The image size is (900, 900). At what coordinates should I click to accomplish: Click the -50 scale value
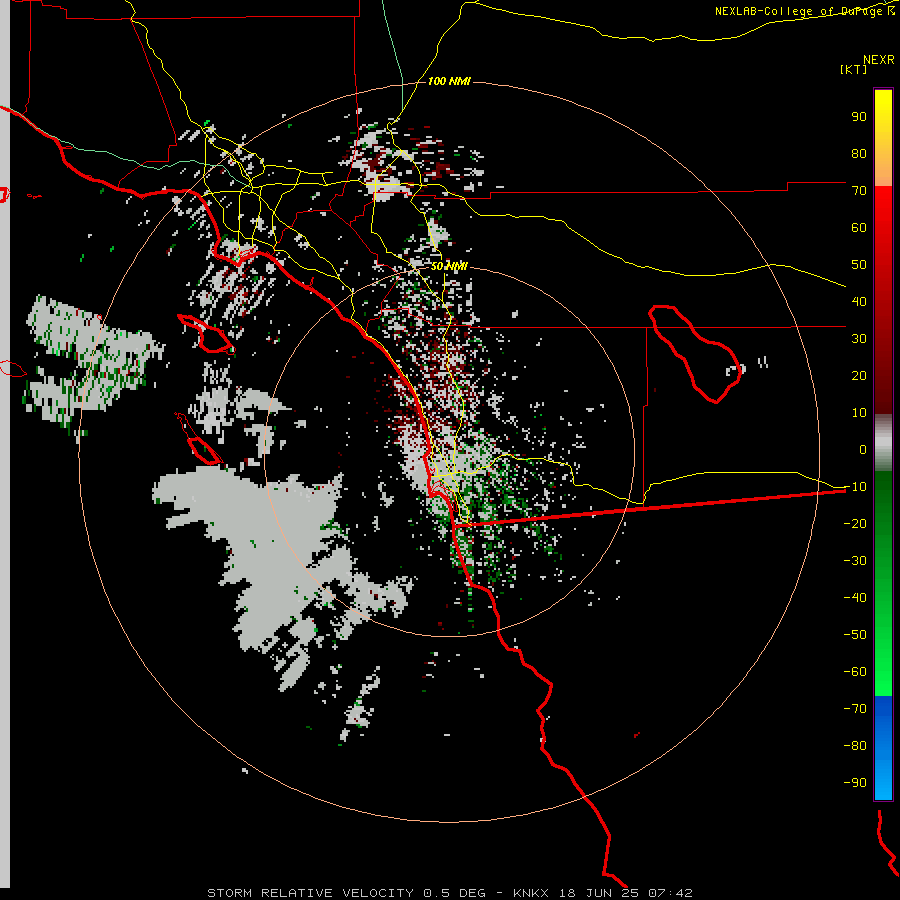click(x=855, y=634)
